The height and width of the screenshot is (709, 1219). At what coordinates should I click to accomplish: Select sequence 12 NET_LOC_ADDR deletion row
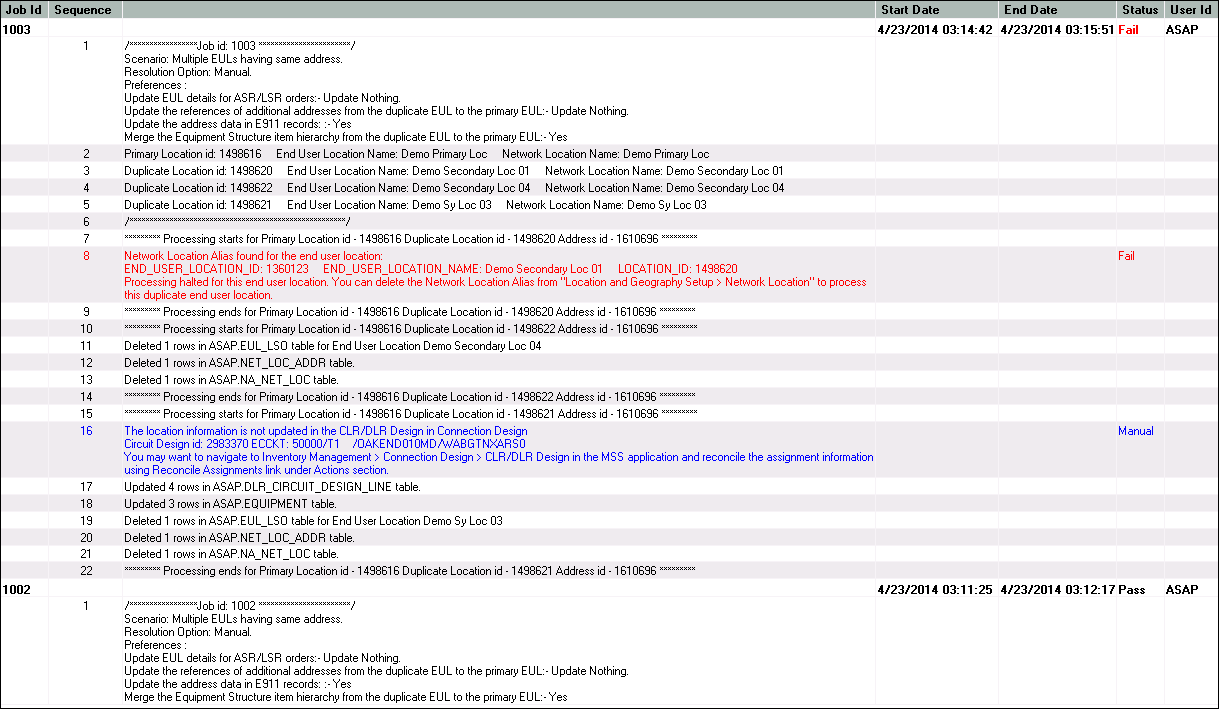click(x=609, y=363)
